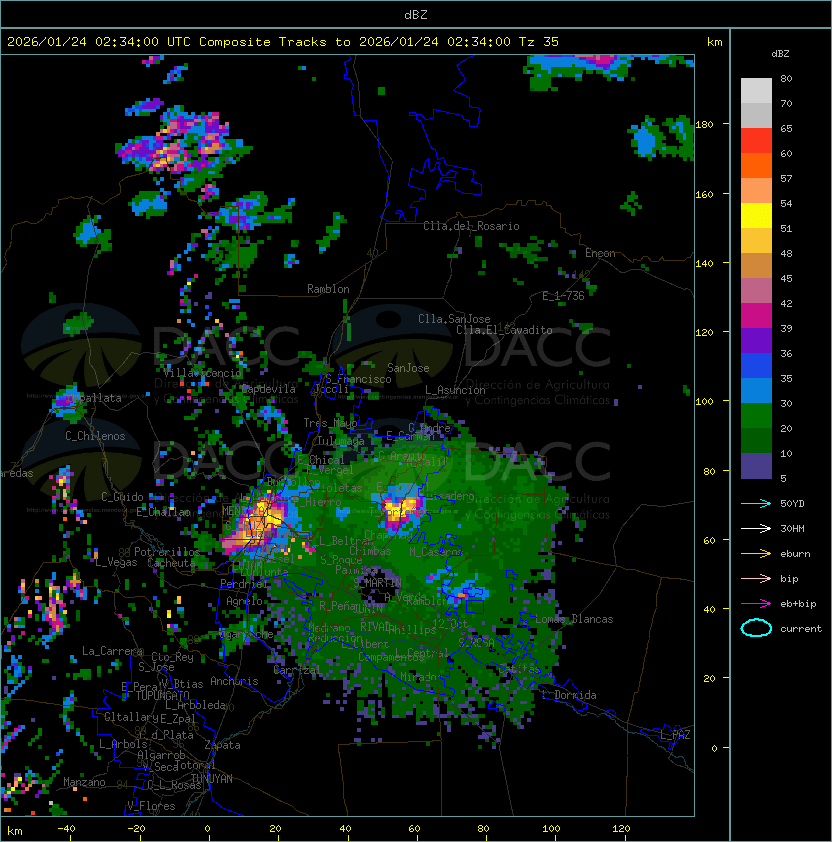Click the bottom axis '120' tick

click(x=620, y=829)
